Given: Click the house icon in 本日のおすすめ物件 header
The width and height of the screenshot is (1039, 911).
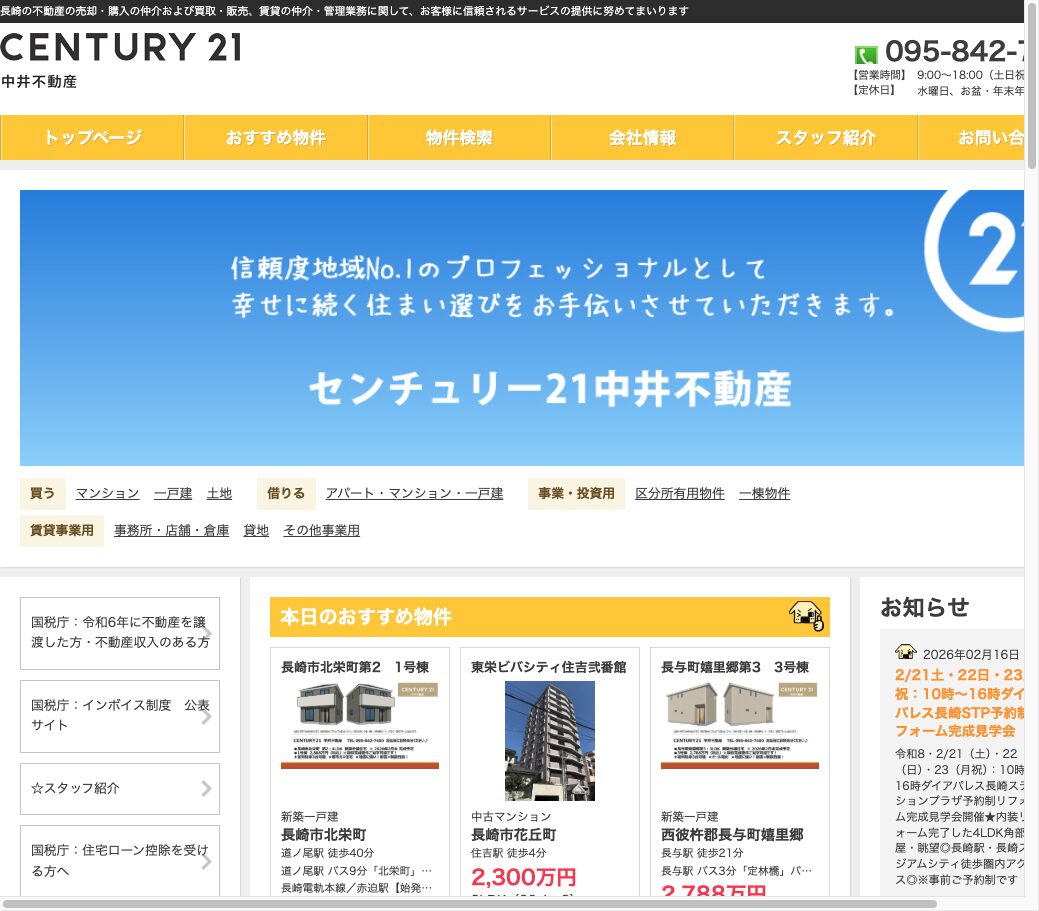Looking at the screenshot, I should [806, 616].
